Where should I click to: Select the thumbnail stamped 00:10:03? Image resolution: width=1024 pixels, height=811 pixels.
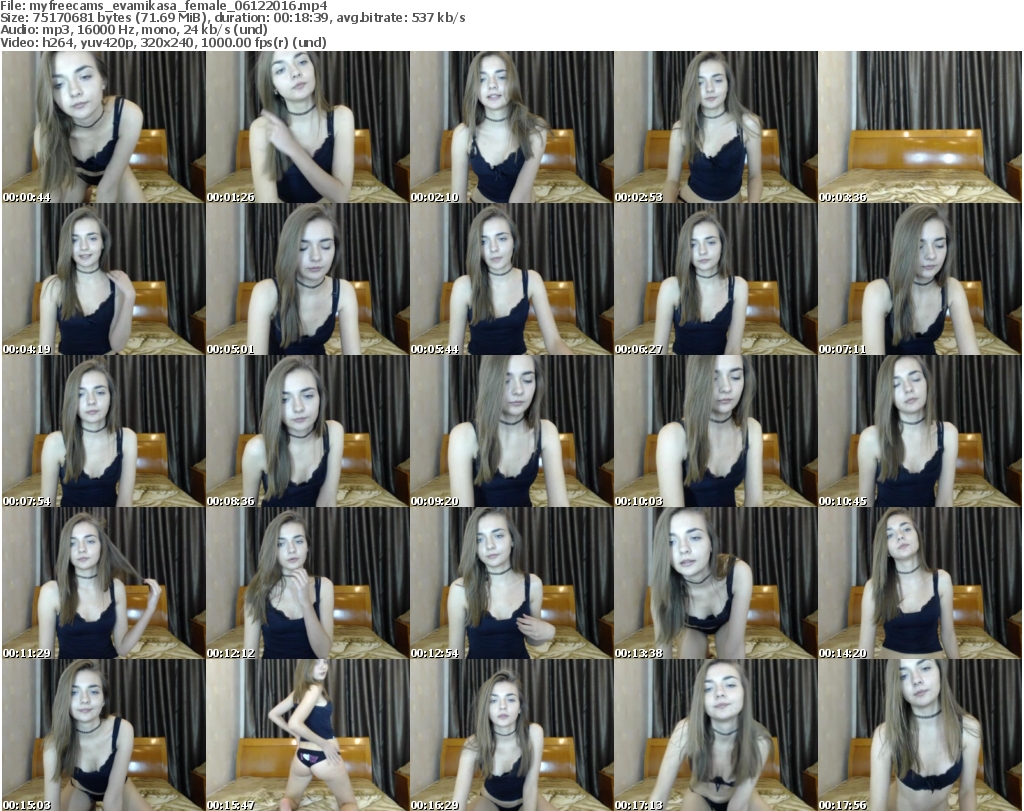716,432
